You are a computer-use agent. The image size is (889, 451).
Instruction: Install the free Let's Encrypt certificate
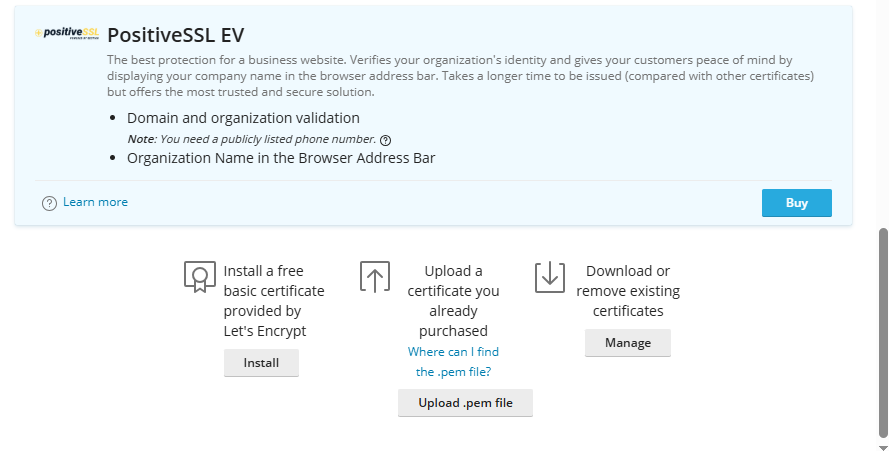(x=261, y=363)
